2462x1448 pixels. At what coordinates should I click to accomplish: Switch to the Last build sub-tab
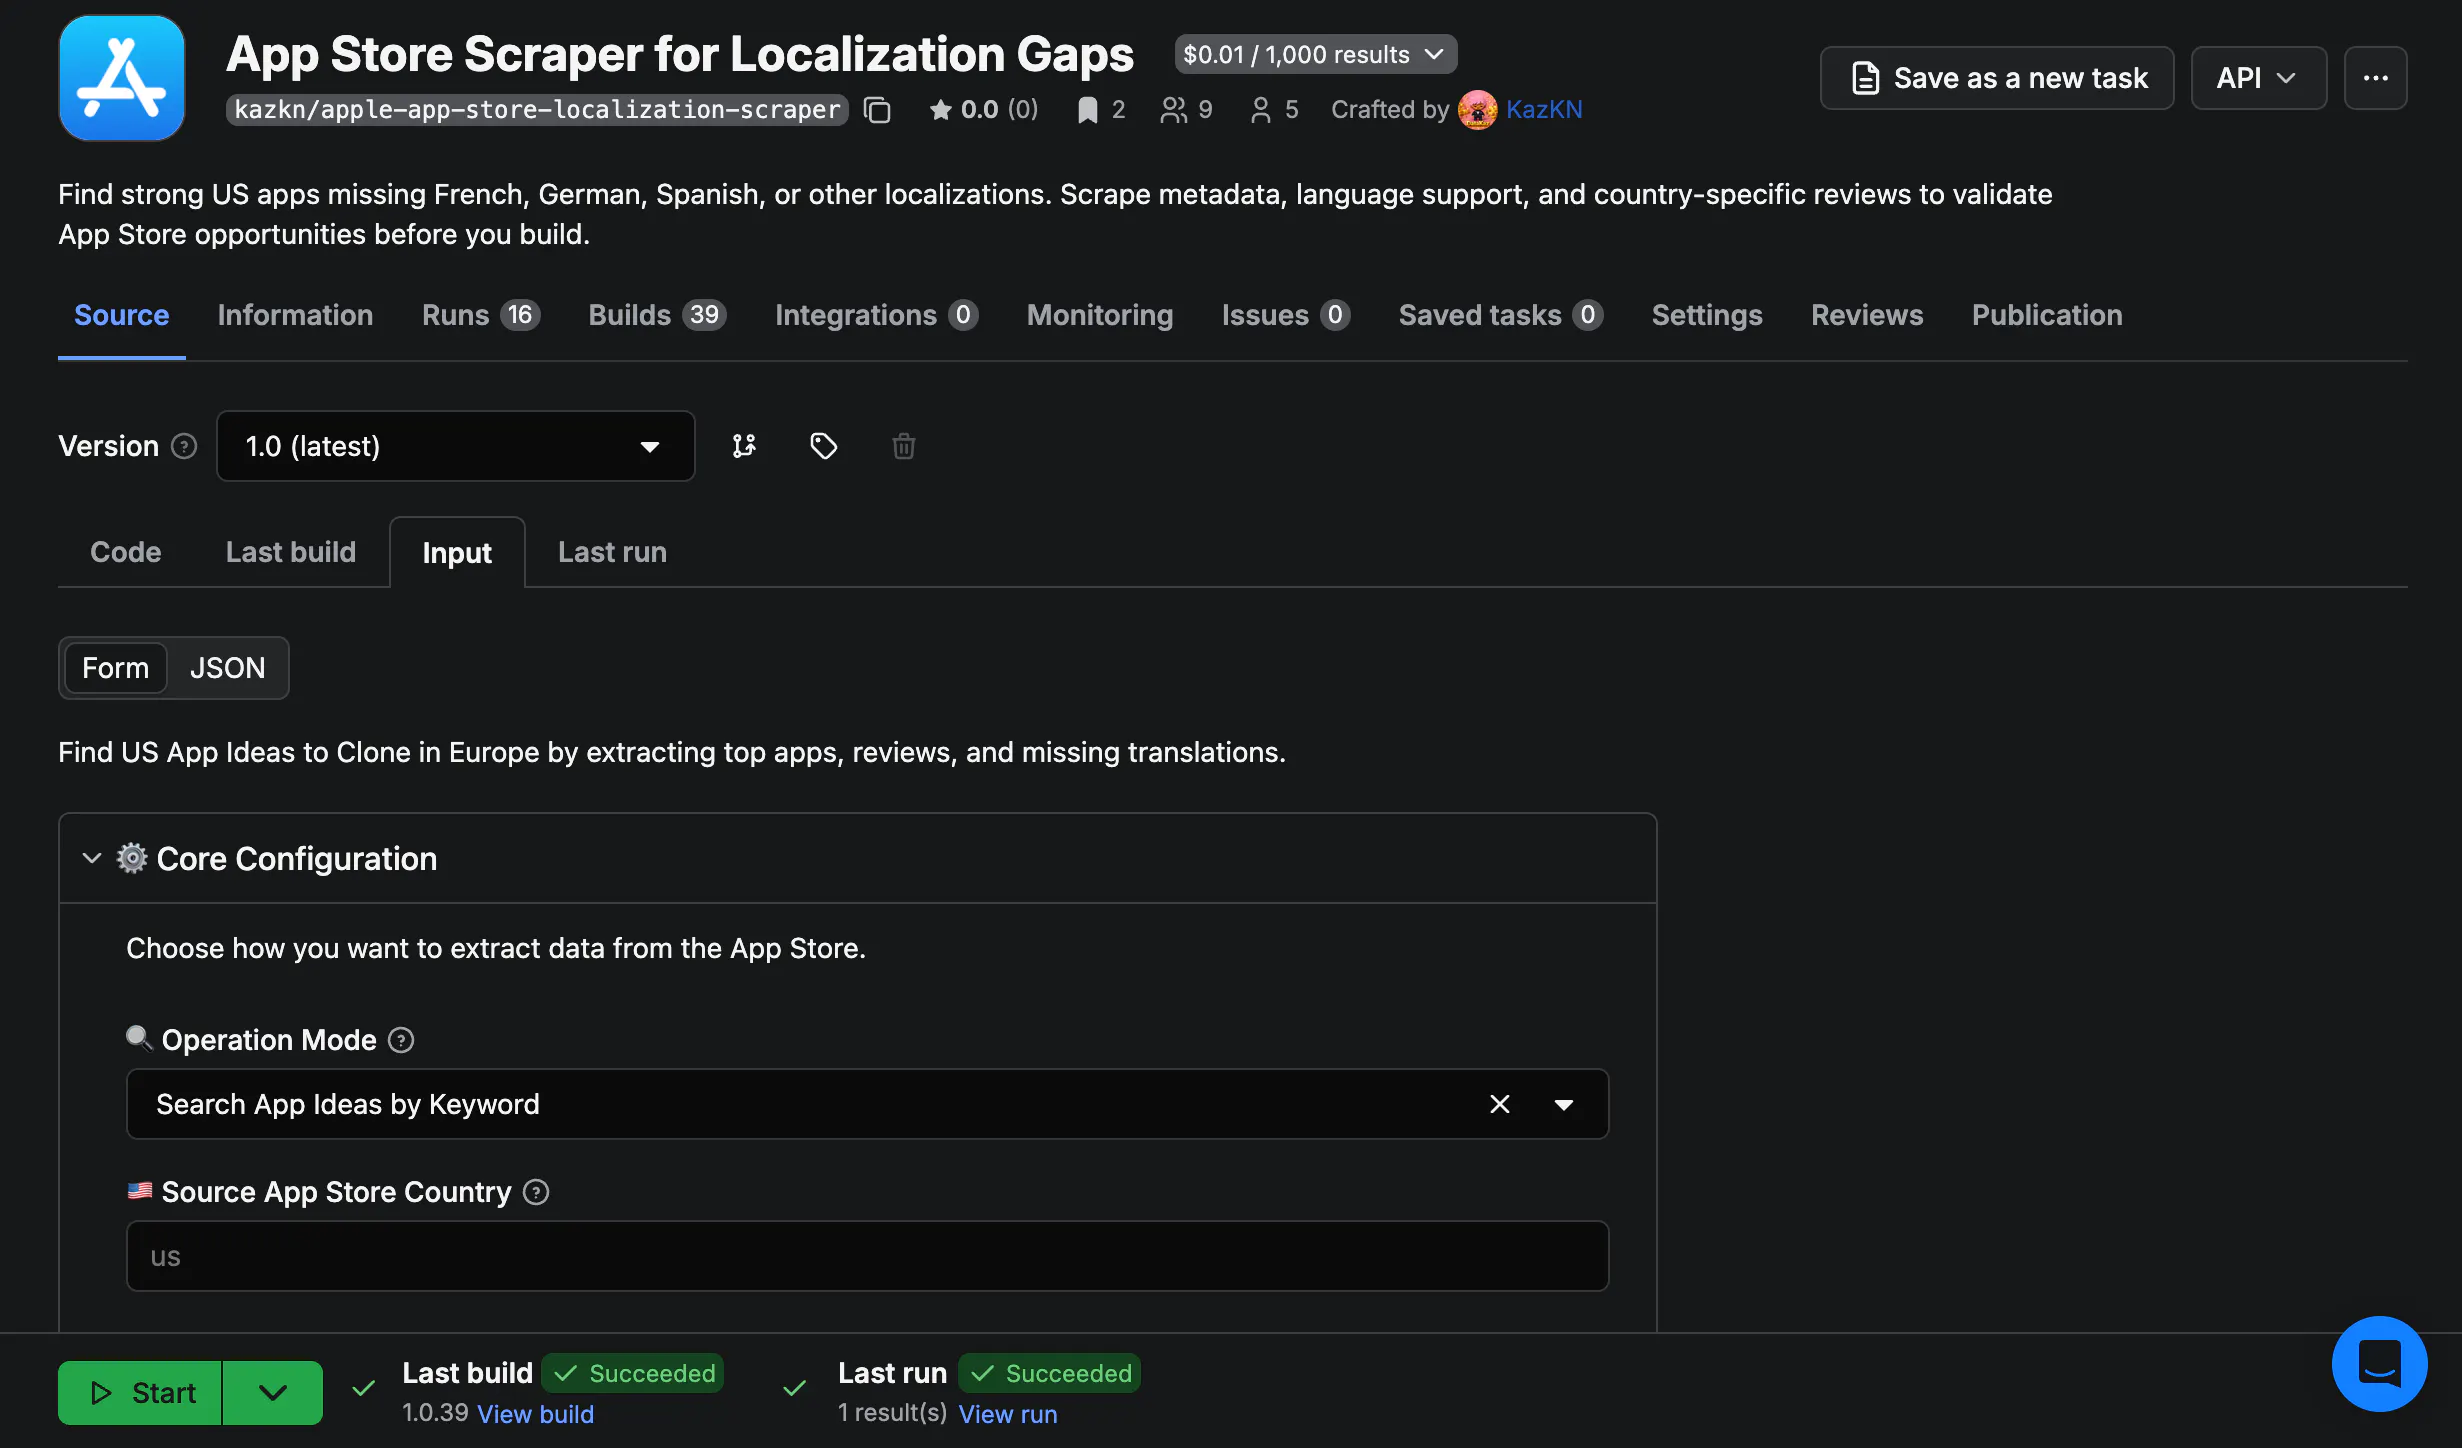[290, 552]
